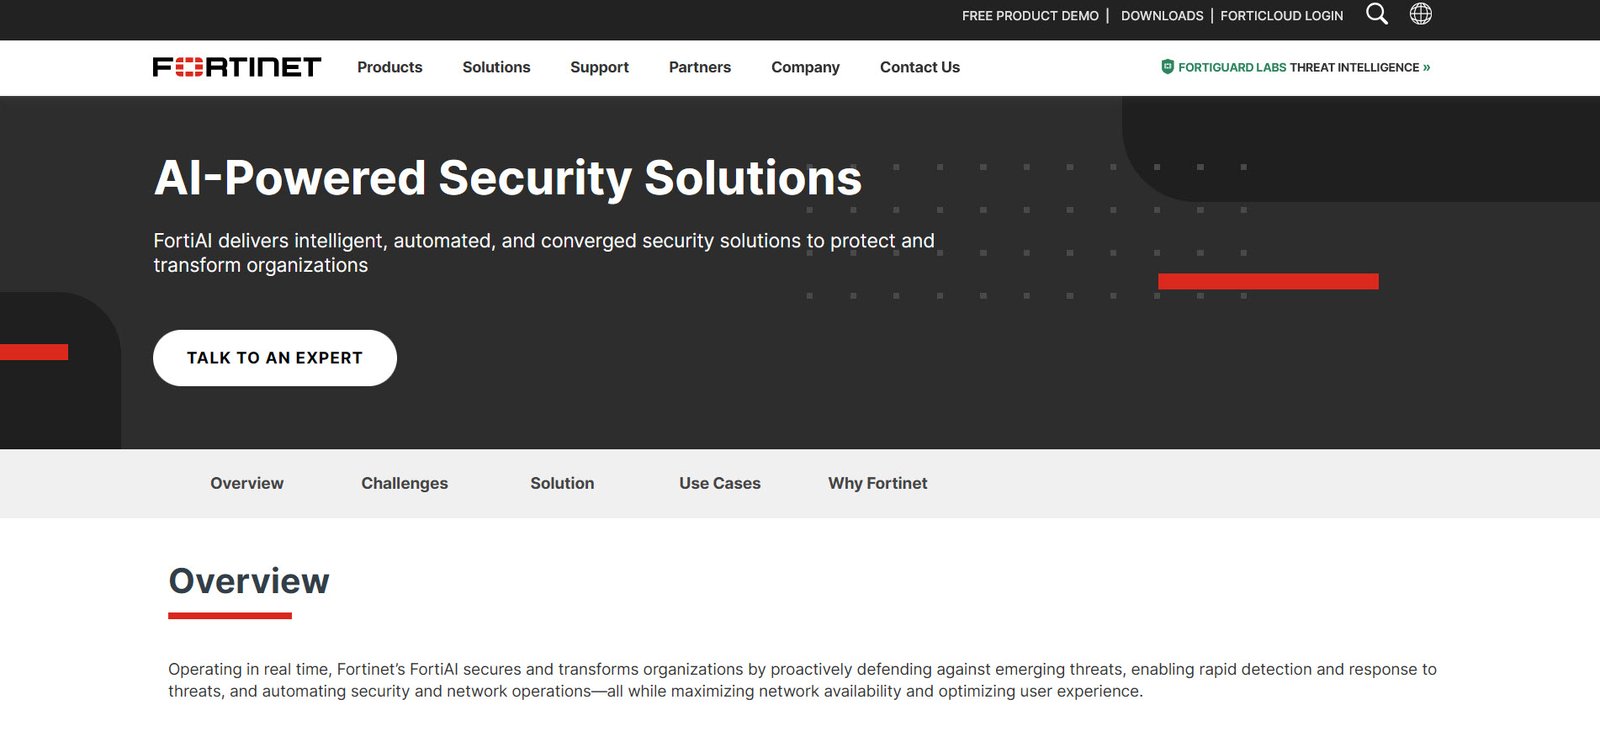
Task: Open the Downloads link
Action: 1162,16
